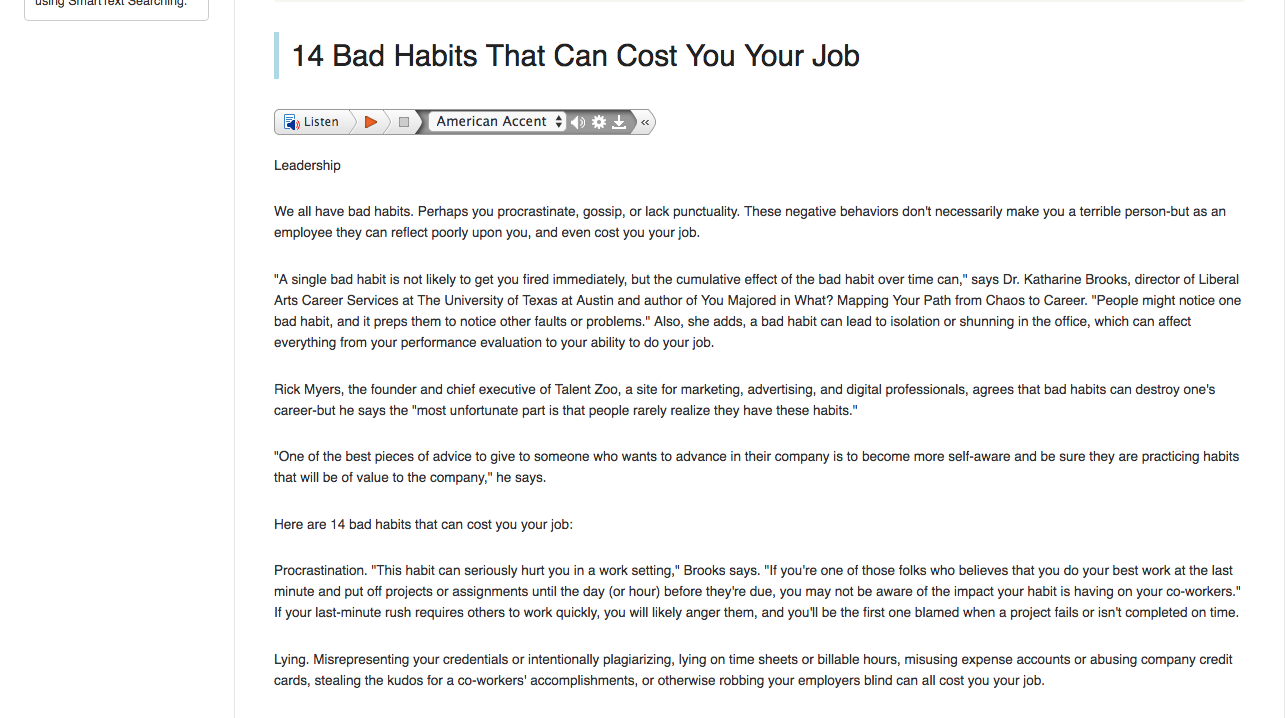
Task: Click the Listen button in the audio toolbar
Action: [x=312, y=122]
